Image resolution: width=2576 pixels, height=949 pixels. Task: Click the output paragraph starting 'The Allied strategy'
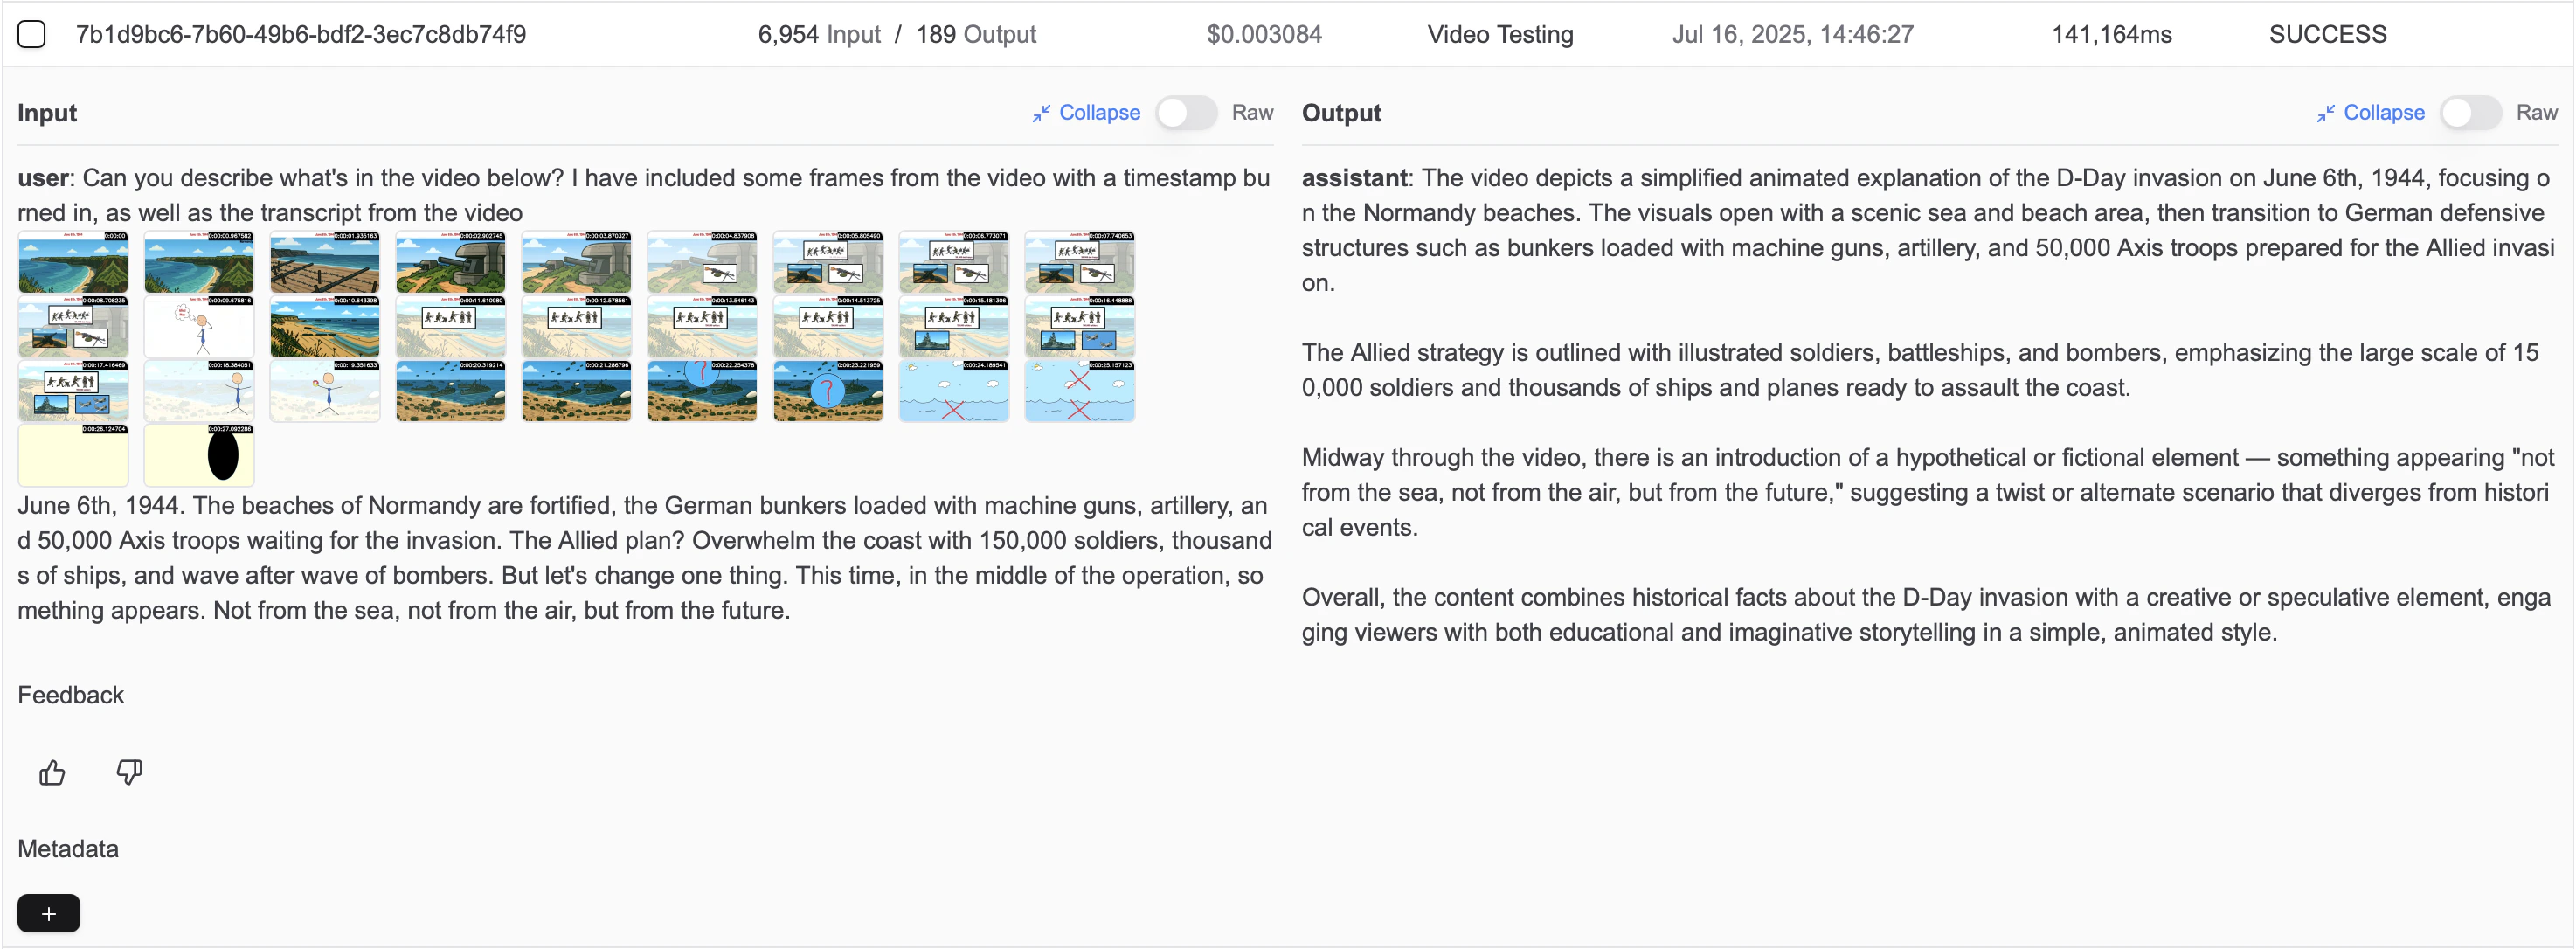pos(1920,370)
